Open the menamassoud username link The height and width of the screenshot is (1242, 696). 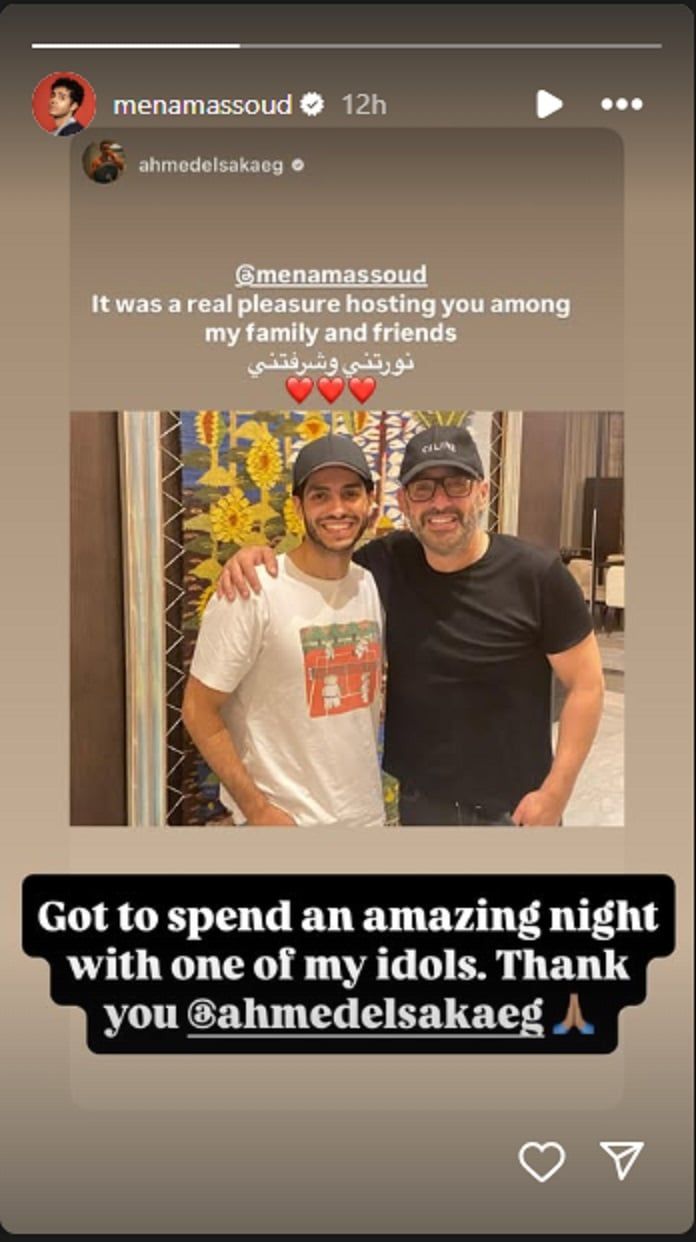click(202, 104)
